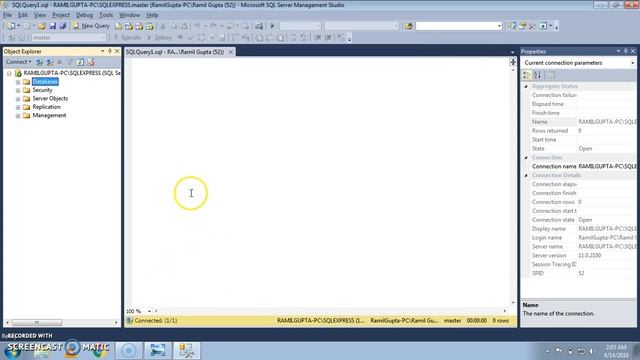Click the Properties window wrench icon in toolbar
The width and height of the screenshot is (640, 360).
[533, 26]
